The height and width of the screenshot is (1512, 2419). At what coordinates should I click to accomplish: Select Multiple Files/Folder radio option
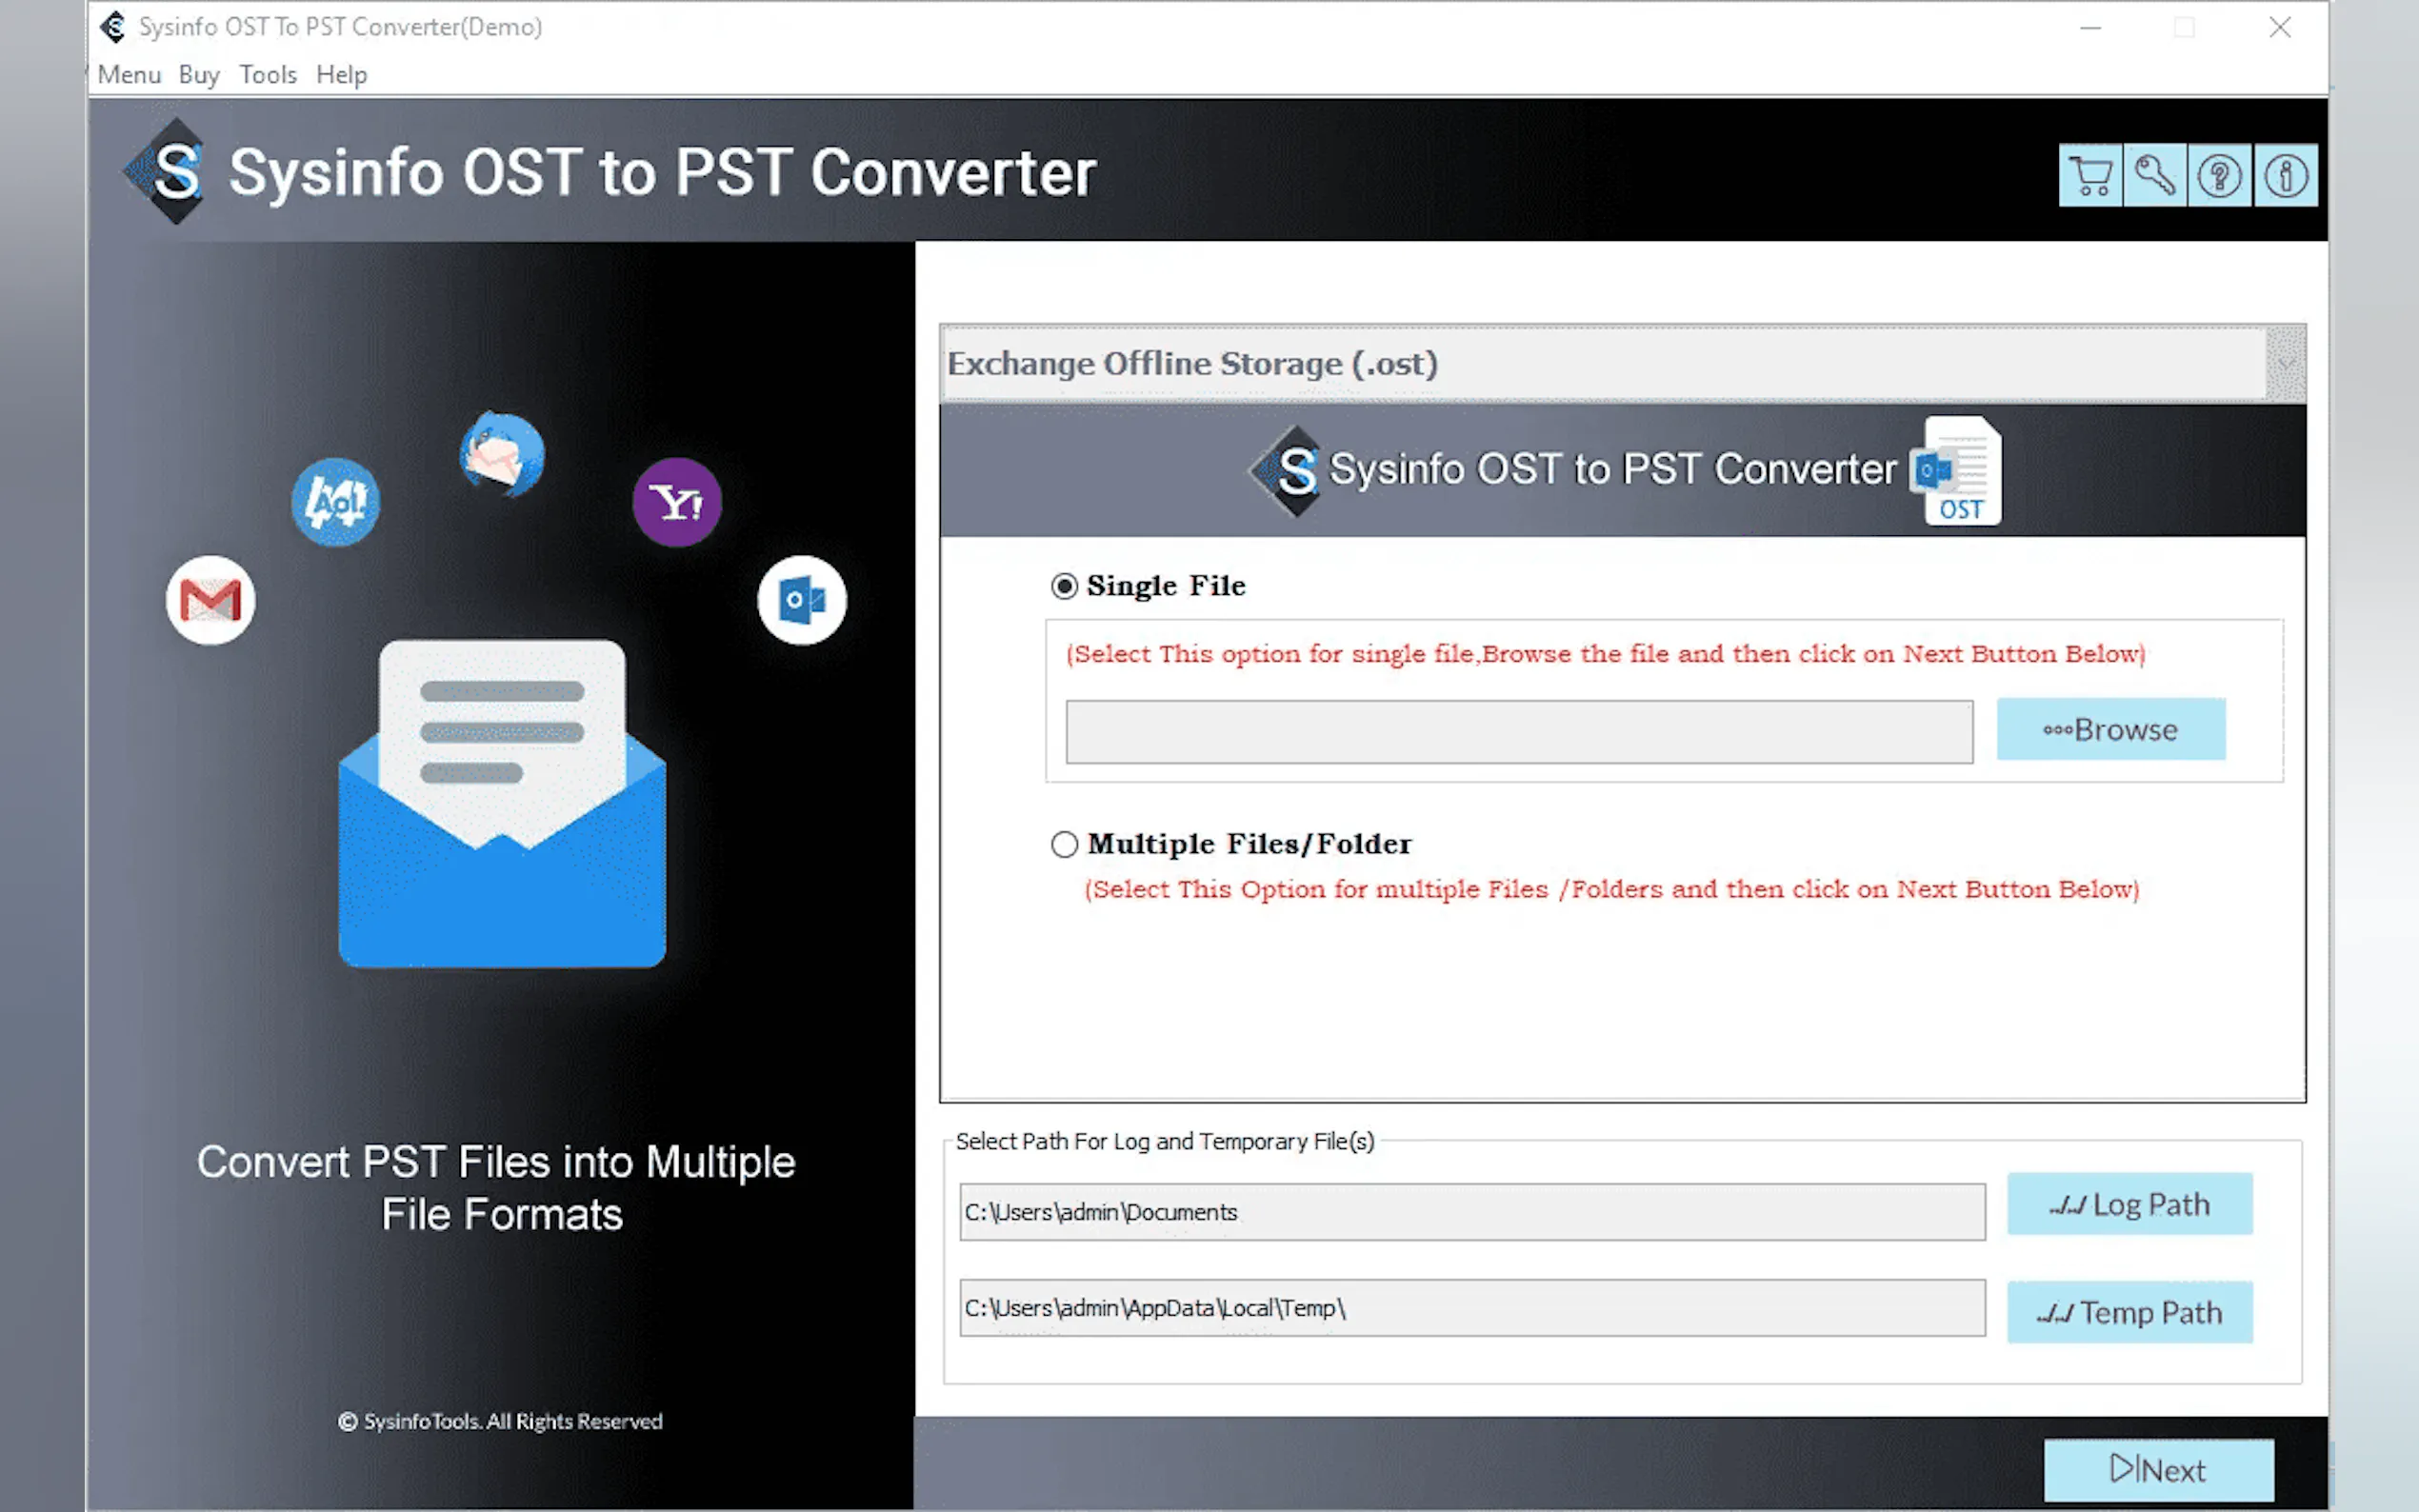1064,844
